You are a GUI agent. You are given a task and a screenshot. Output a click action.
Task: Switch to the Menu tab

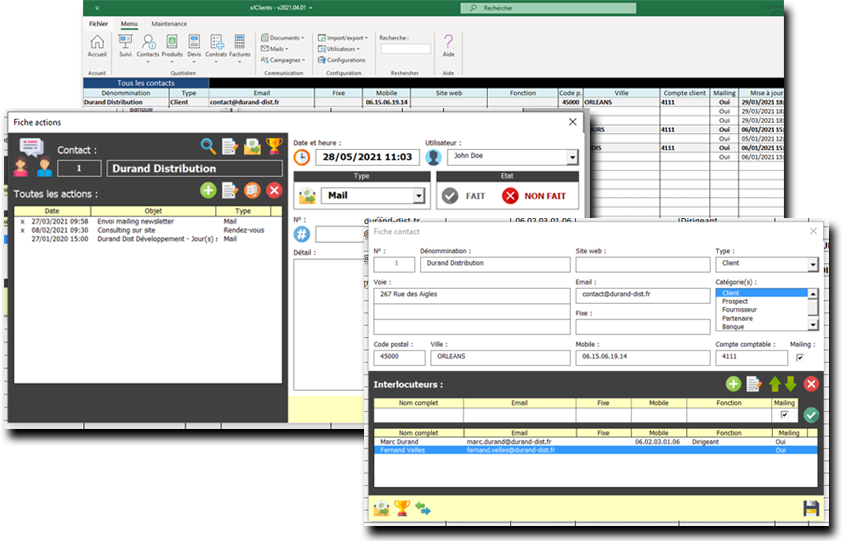129,24
